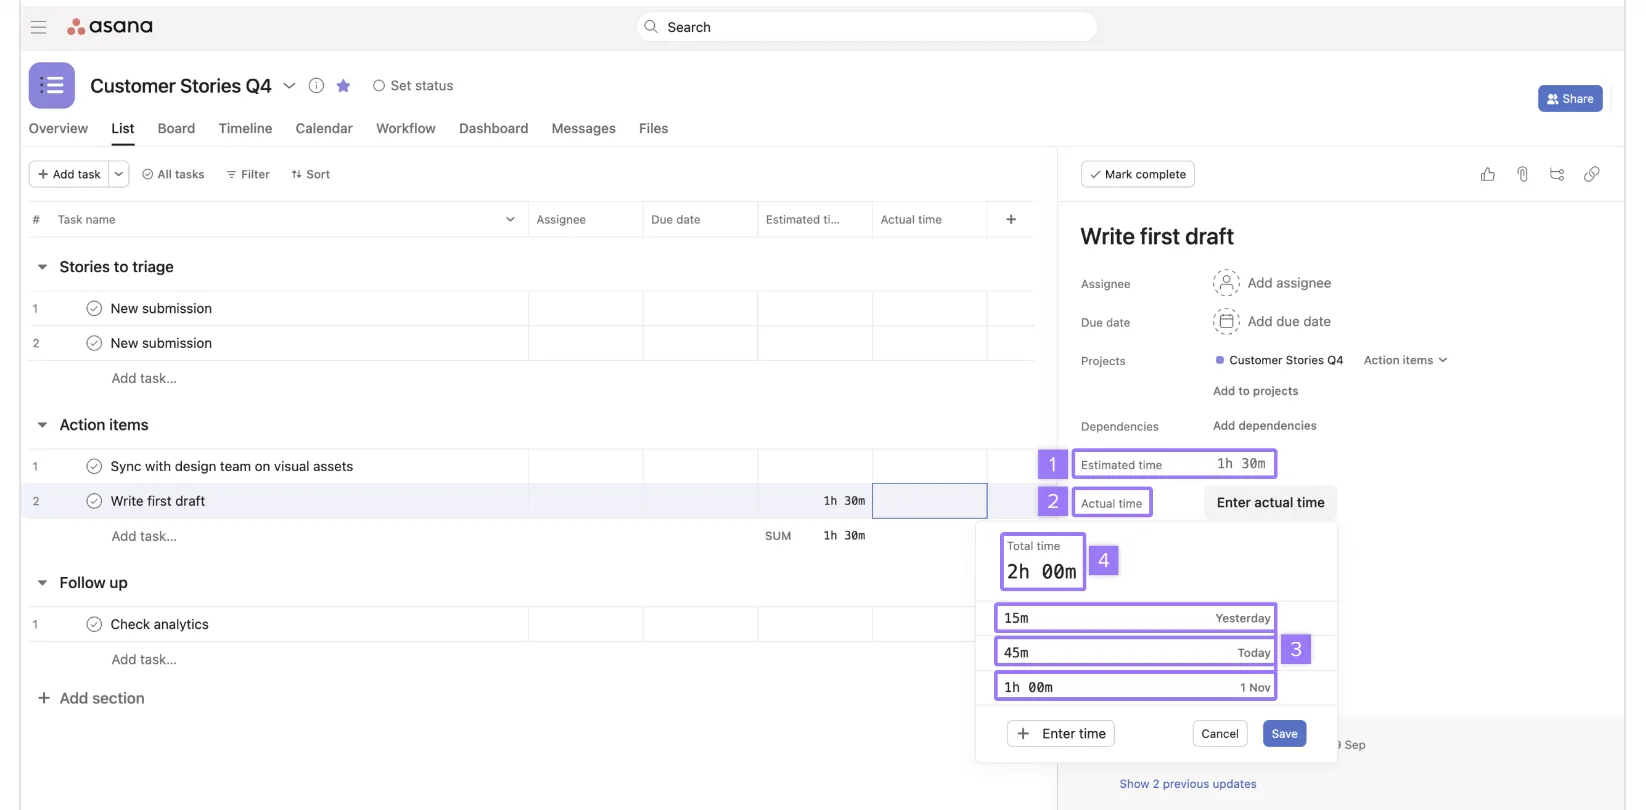Check off Check analytics task
The height and width of the screenshot is (810, 1646).
pos(94,624)
